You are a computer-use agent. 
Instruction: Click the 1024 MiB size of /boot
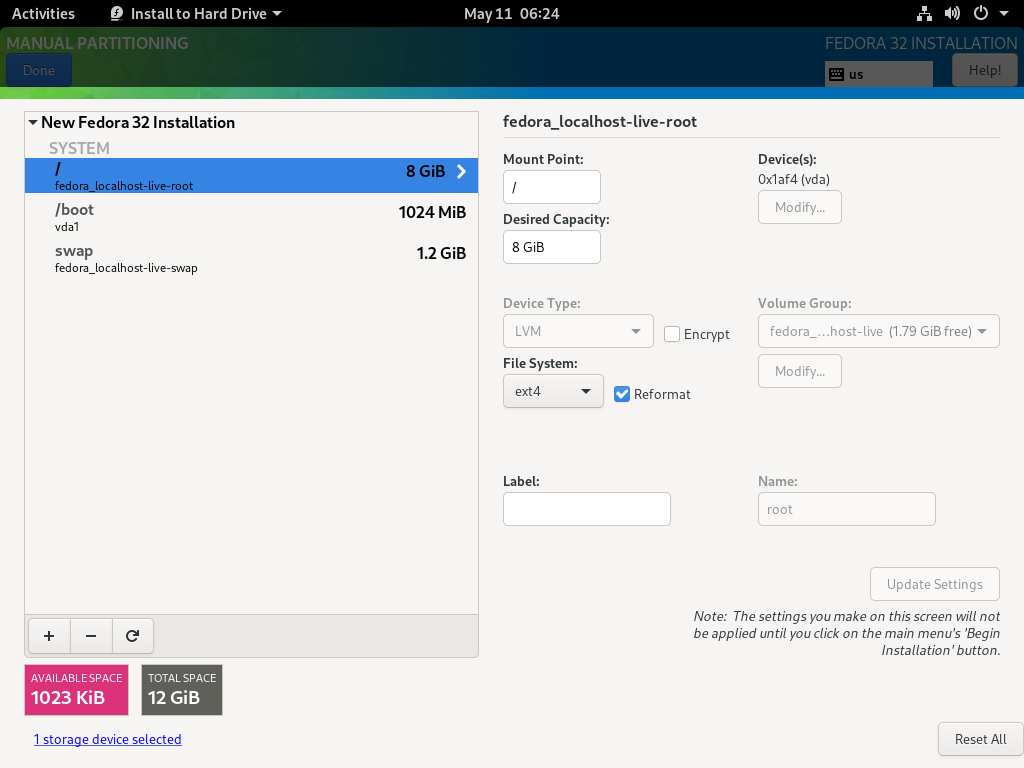[x=432, y=212]
